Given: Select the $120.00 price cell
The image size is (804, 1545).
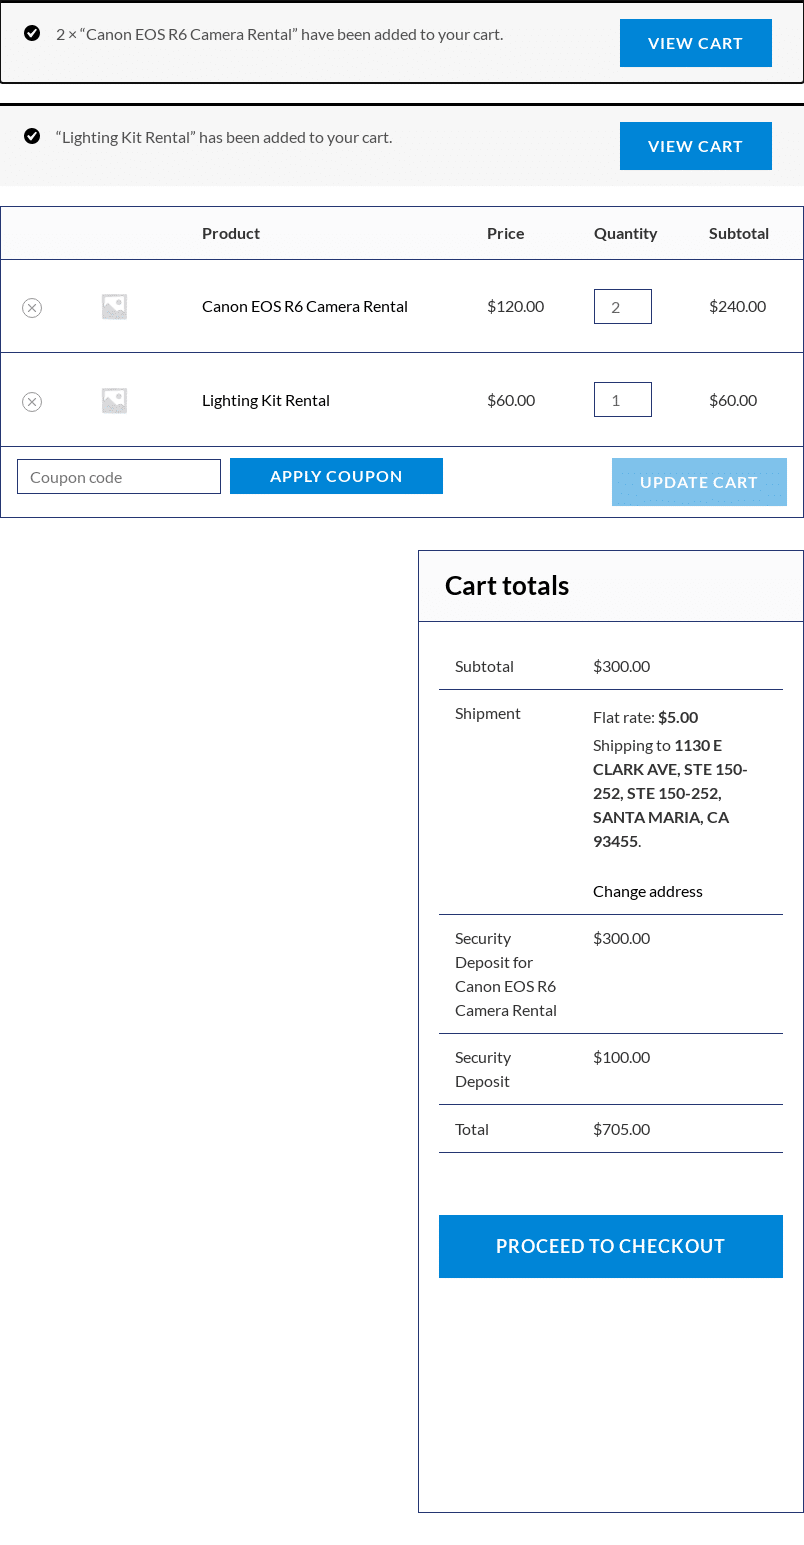Looking at the screenshot, I should [x=515, y=306].
